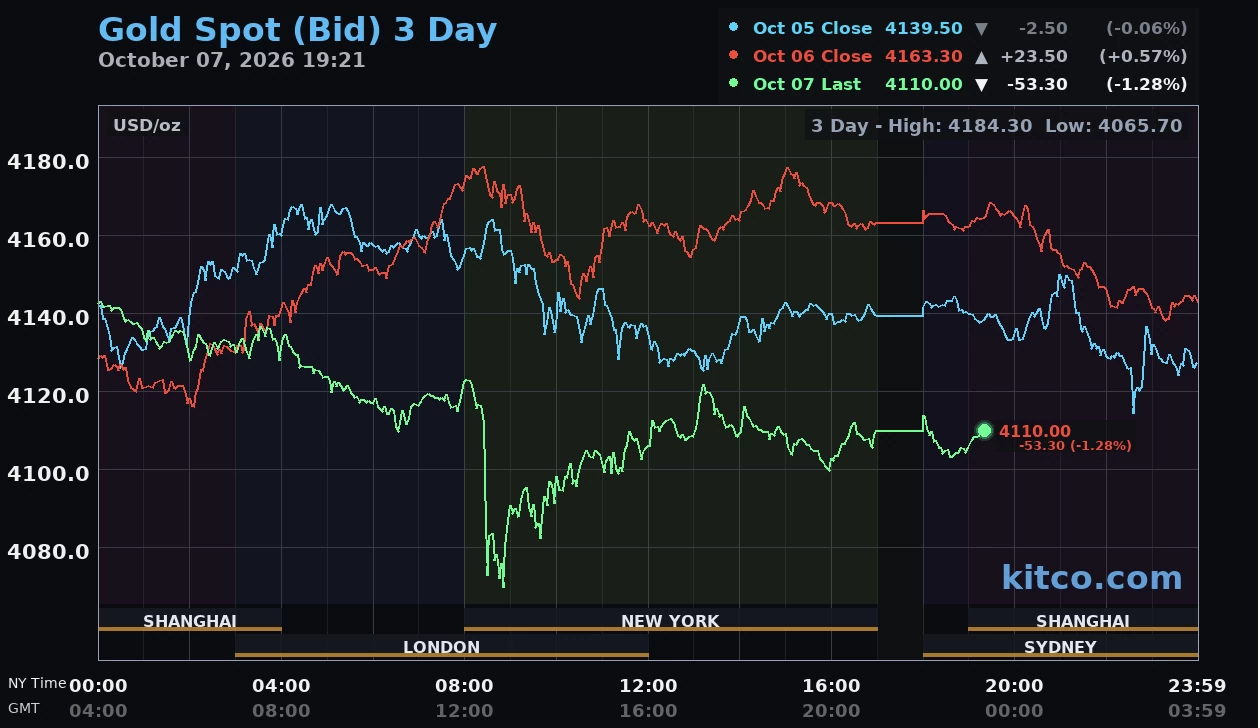The image size is (1260, 728).
Task: Click the red Oct 06 legend dot
Action: pyautogui.click(x=734, y=56)
